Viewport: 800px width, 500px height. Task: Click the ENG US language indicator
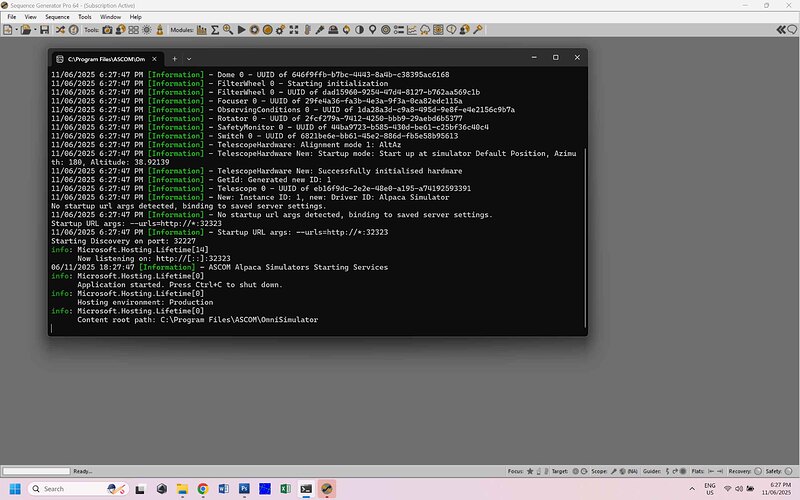click(710, 489)
